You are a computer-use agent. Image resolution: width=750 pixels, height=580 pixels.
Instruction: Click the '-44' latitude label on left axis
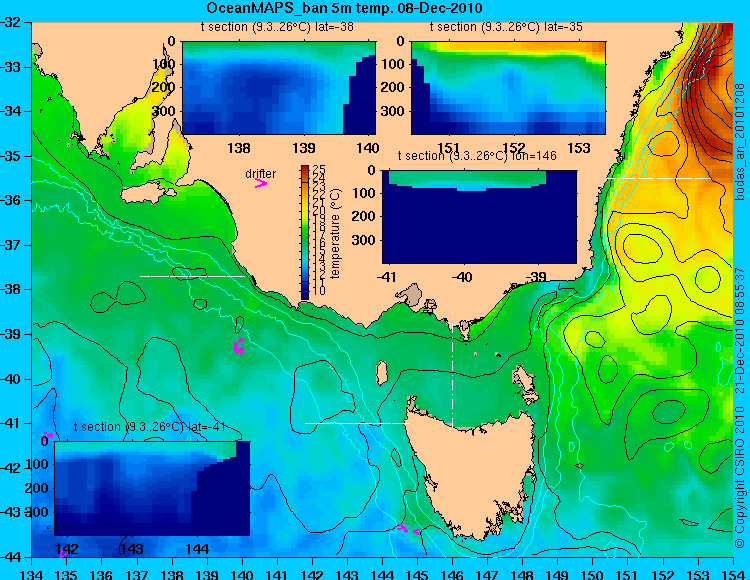11,557
